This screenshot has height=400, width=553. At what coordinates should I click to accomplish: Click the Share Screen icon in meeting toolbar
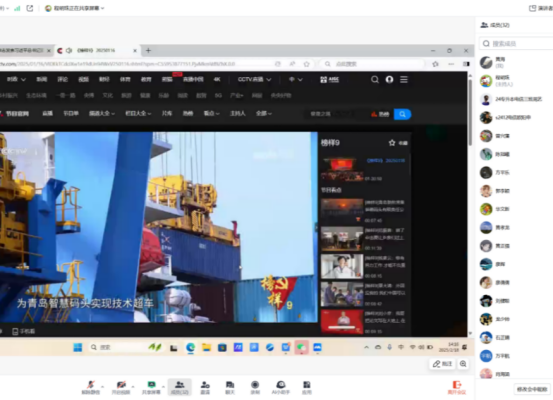pyautogui.click(x=151, y=387)
